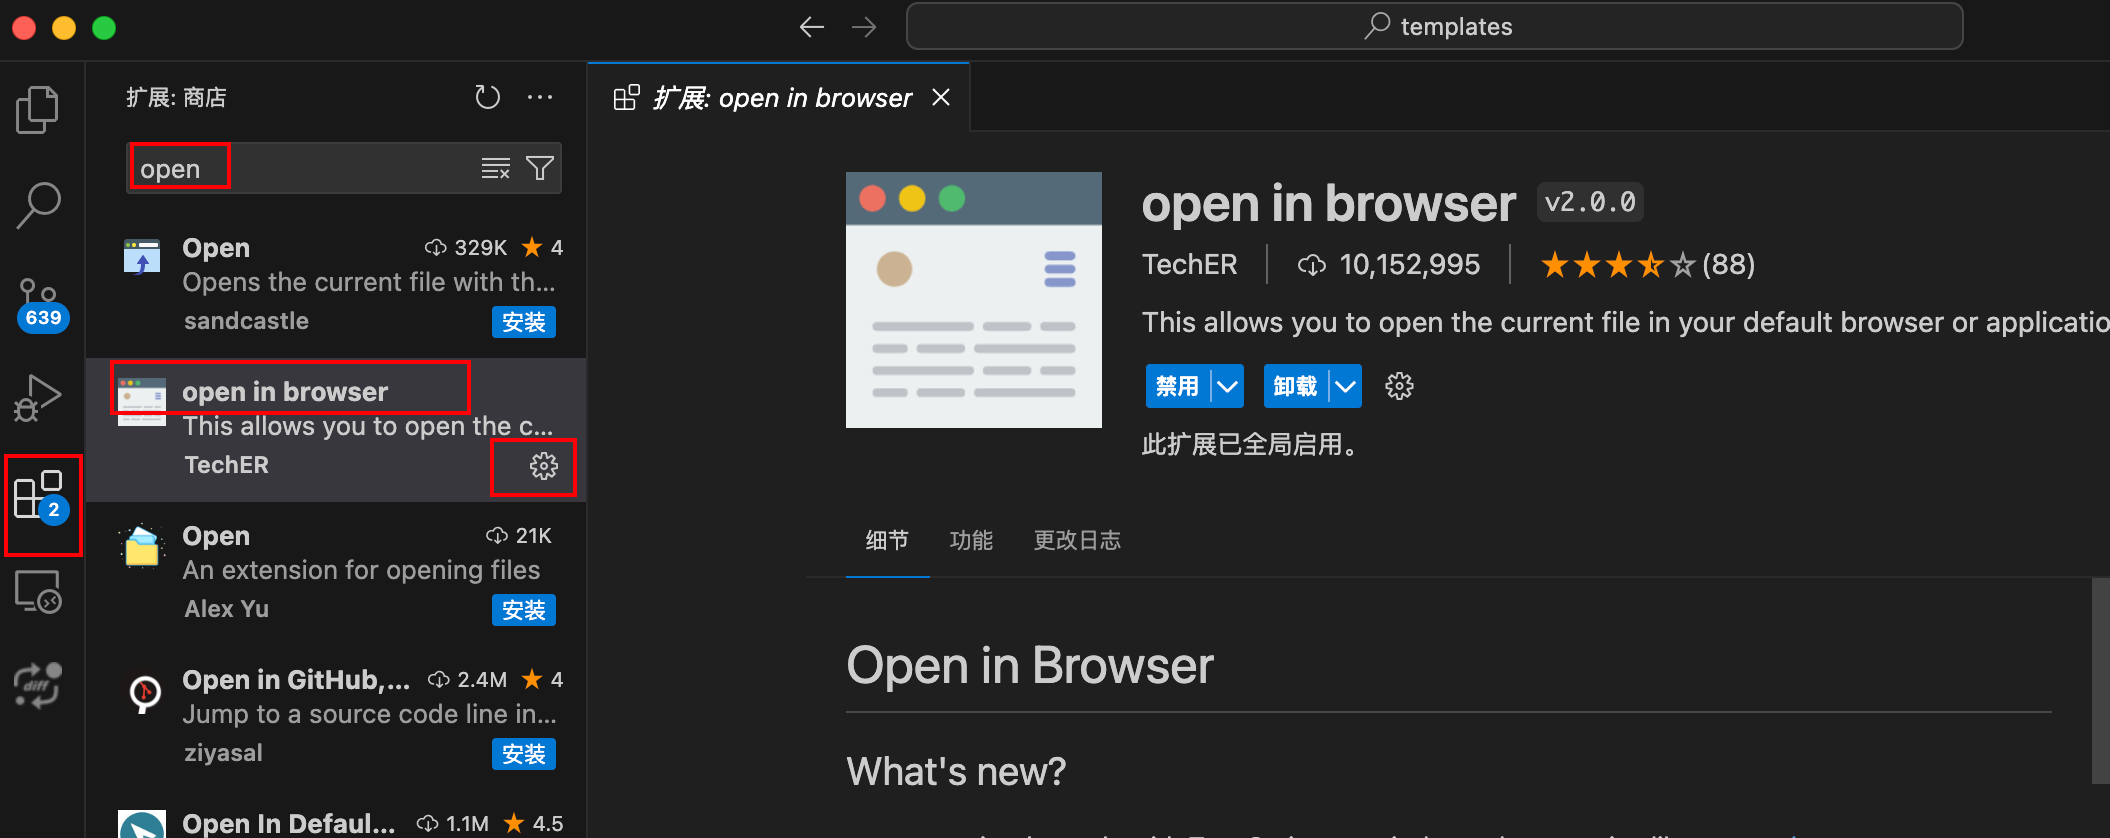The height and width of the screenshot is (838, 2110).
Task: Click the details page vertical scrollbar
Action: pyautogui.click(x=2100, y=681)
